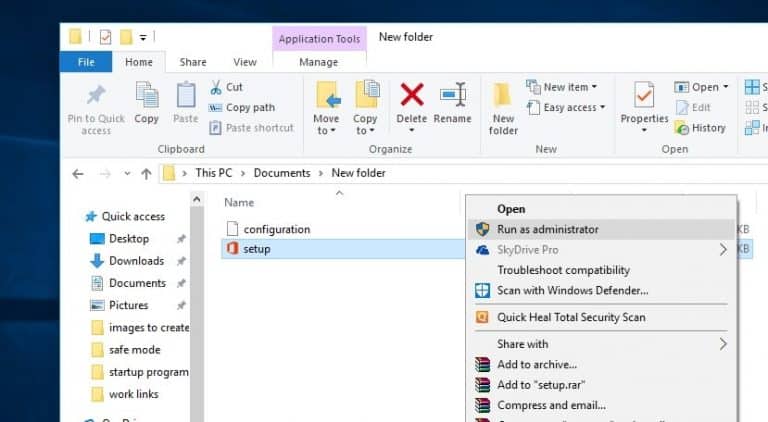Open the Copy to dropdown

point(366,131)
